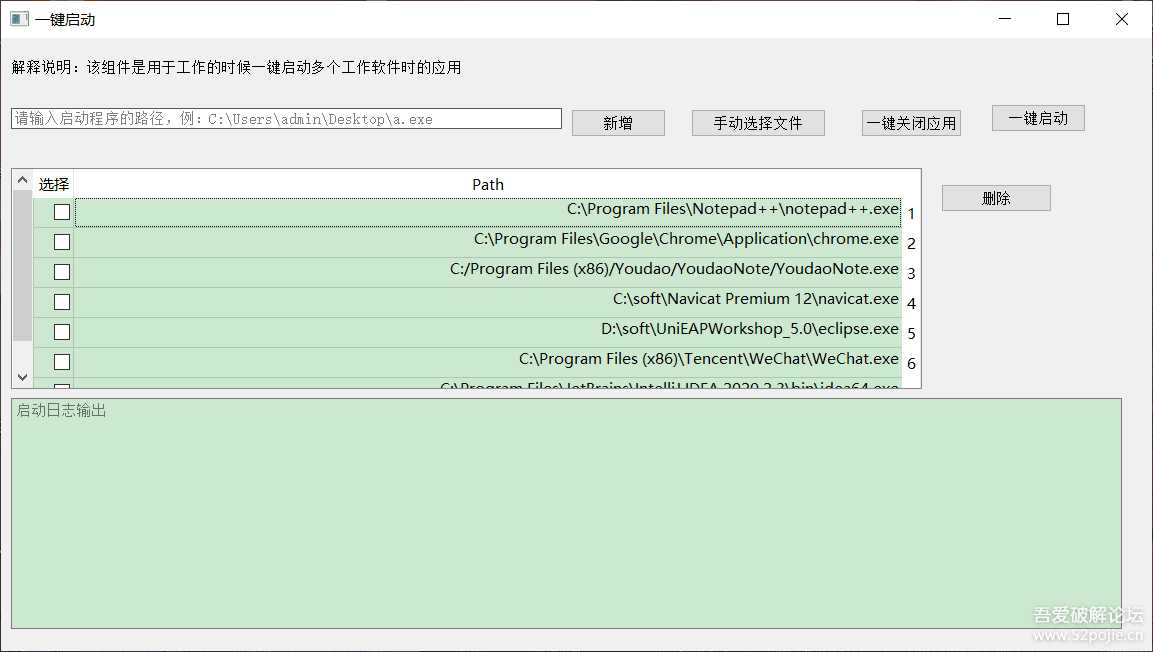
Task: Tick the chrome.exe row checkbox
Action: tap(62, 242)
